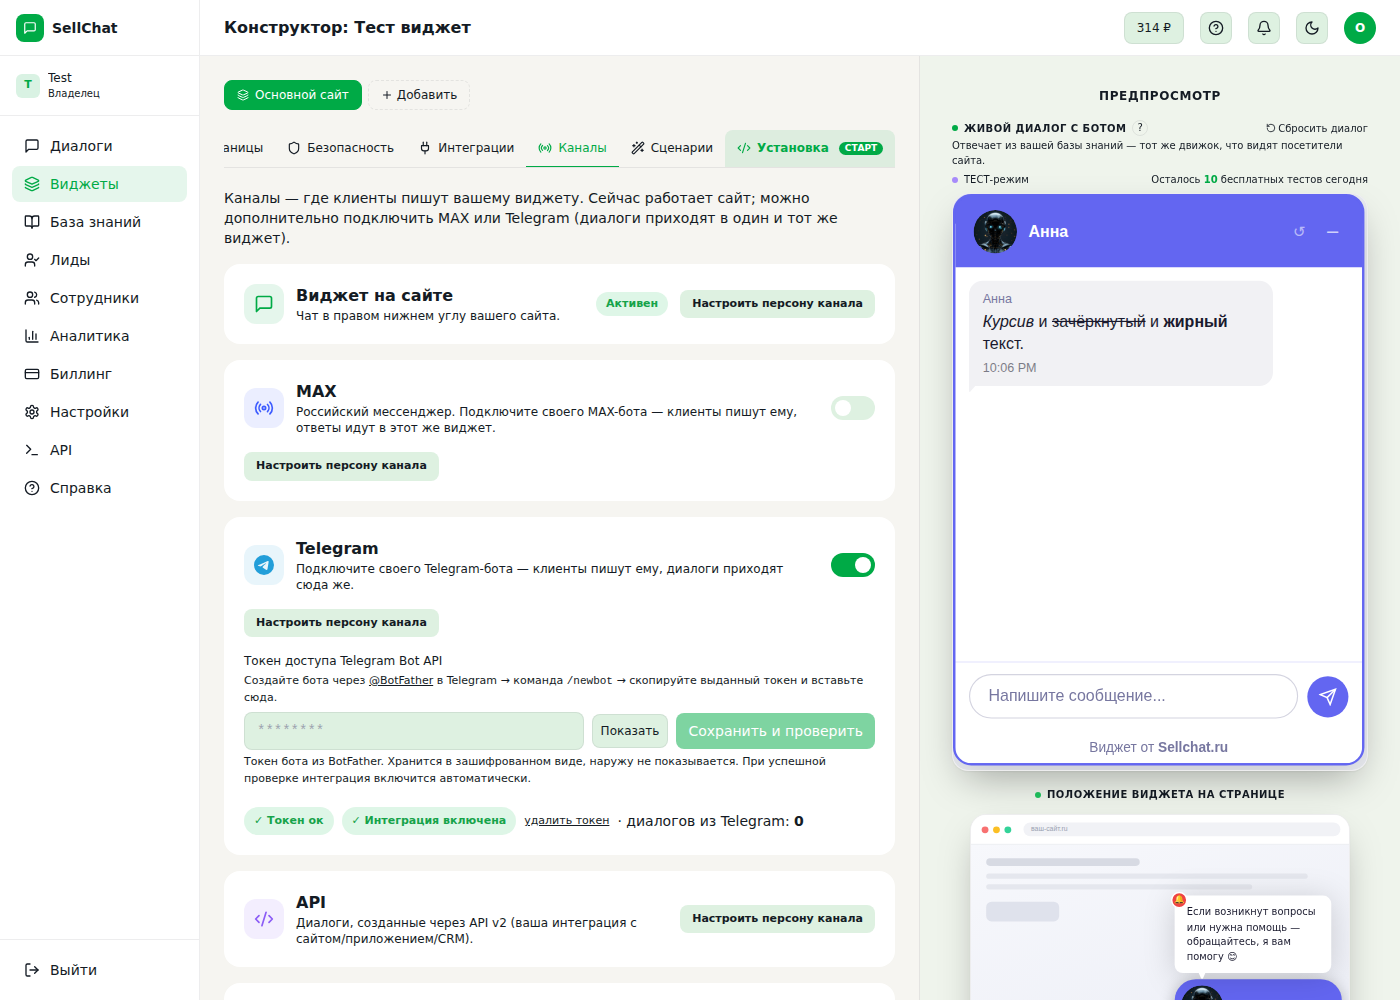The width and height of the screenshot is (1400, 1000).
Task: Open API section in the sidebar
Action: 99,450
